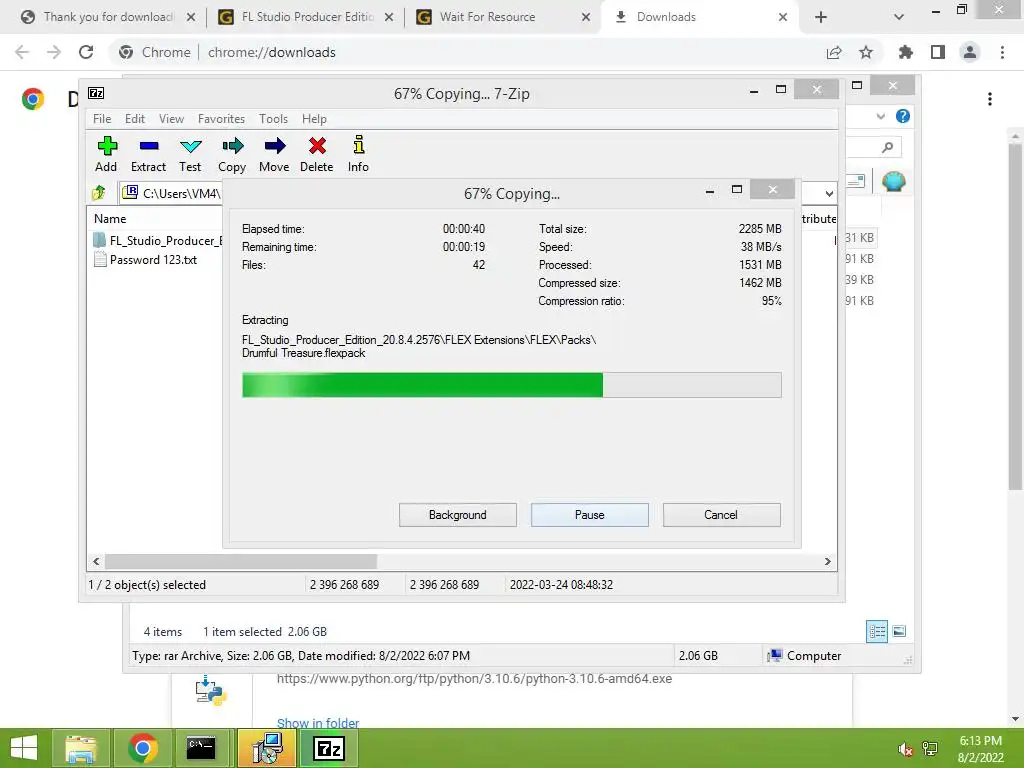Open the Edit menu in 7-Zip
The height and width of the screenshot is (768, 1024).
coord(135,119)
